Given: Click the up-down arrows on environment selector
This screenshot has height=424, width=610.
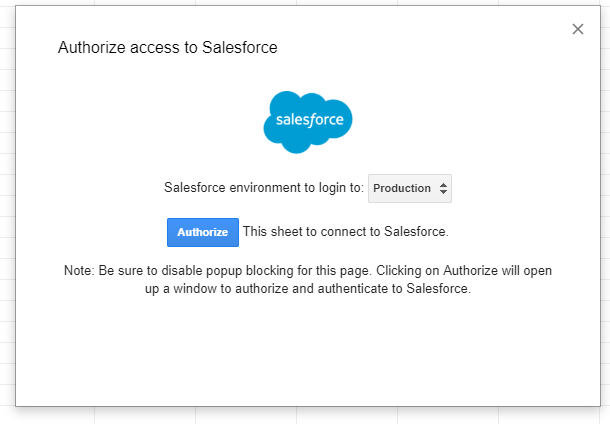Looking at the screenshot, I should pyautogui.click(x=443, y=188).
